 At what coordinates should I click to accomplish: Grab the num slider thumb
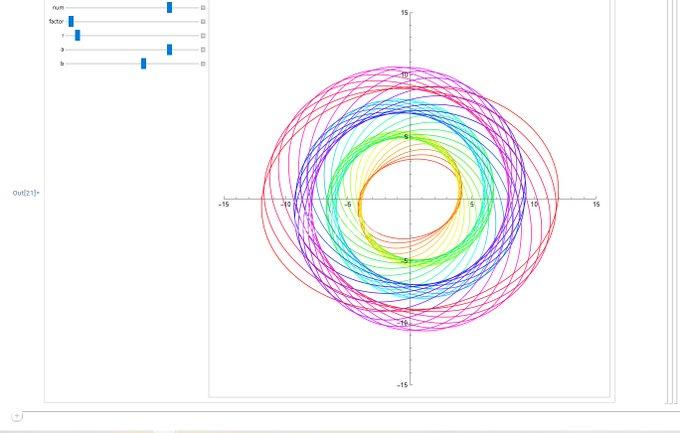(169, 7)
